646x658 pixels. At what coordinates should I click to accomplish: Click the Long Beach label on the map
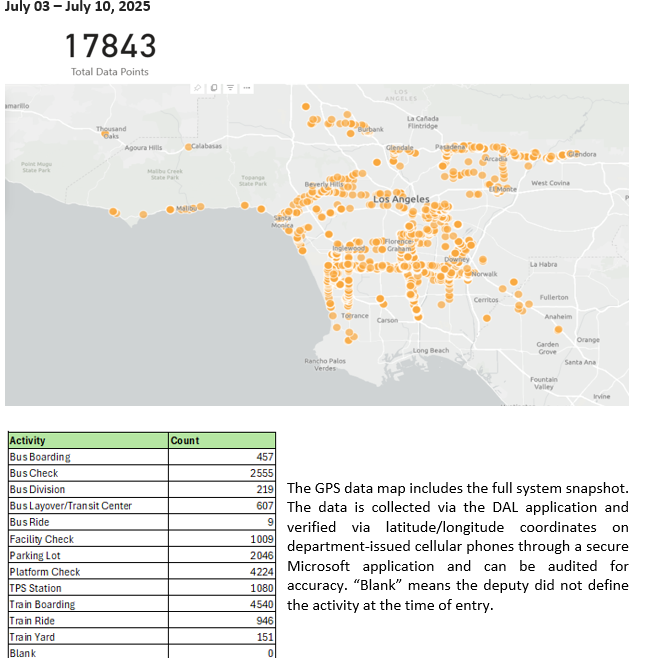431,351
